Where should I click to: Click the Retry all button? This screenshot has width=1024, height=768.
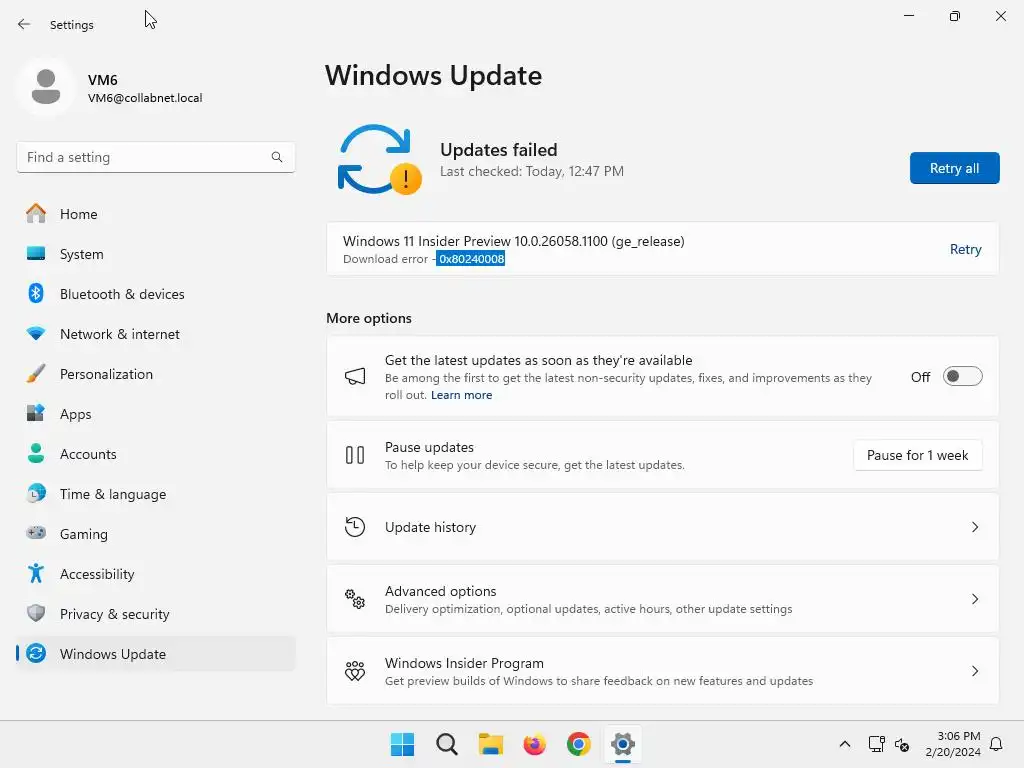954,168
